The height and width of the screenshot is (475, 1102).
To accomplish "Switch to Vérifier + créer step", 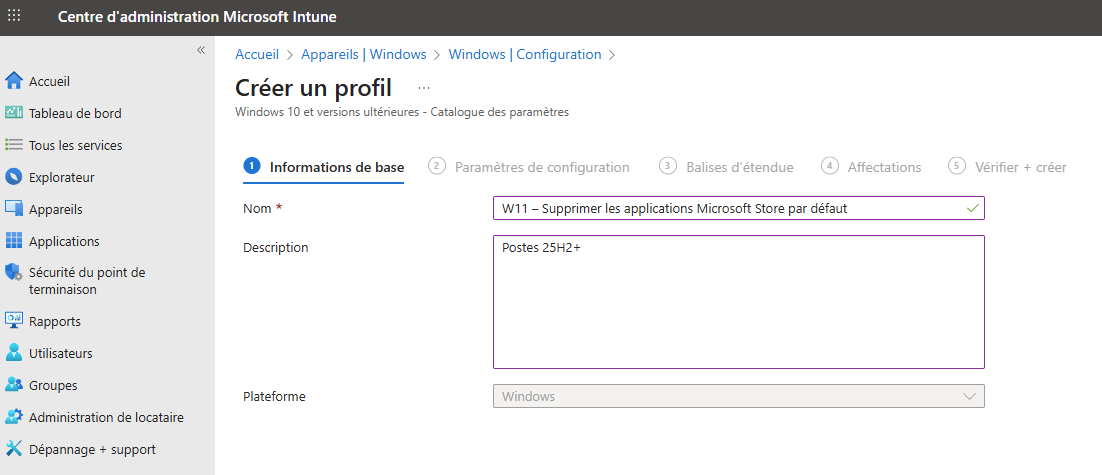I will click(x=1007, y=167).
